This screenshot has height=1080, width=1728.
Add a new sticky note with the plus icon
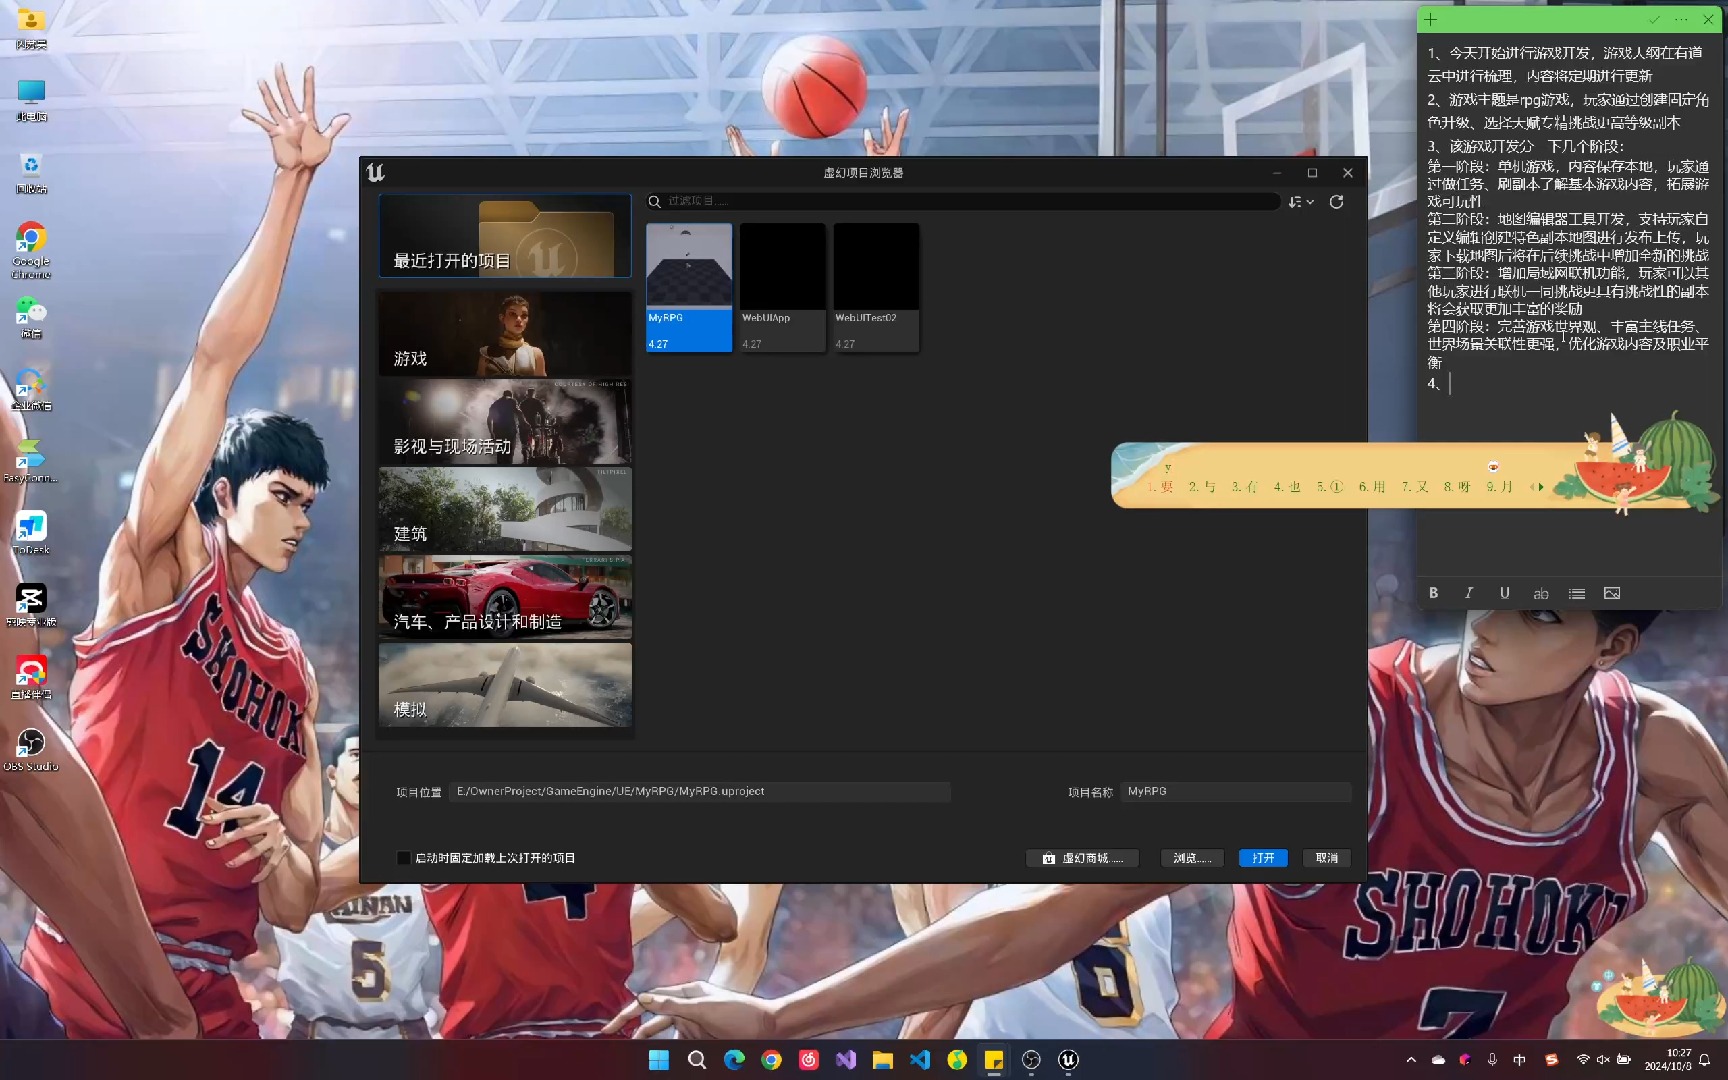pos(1431,19)
